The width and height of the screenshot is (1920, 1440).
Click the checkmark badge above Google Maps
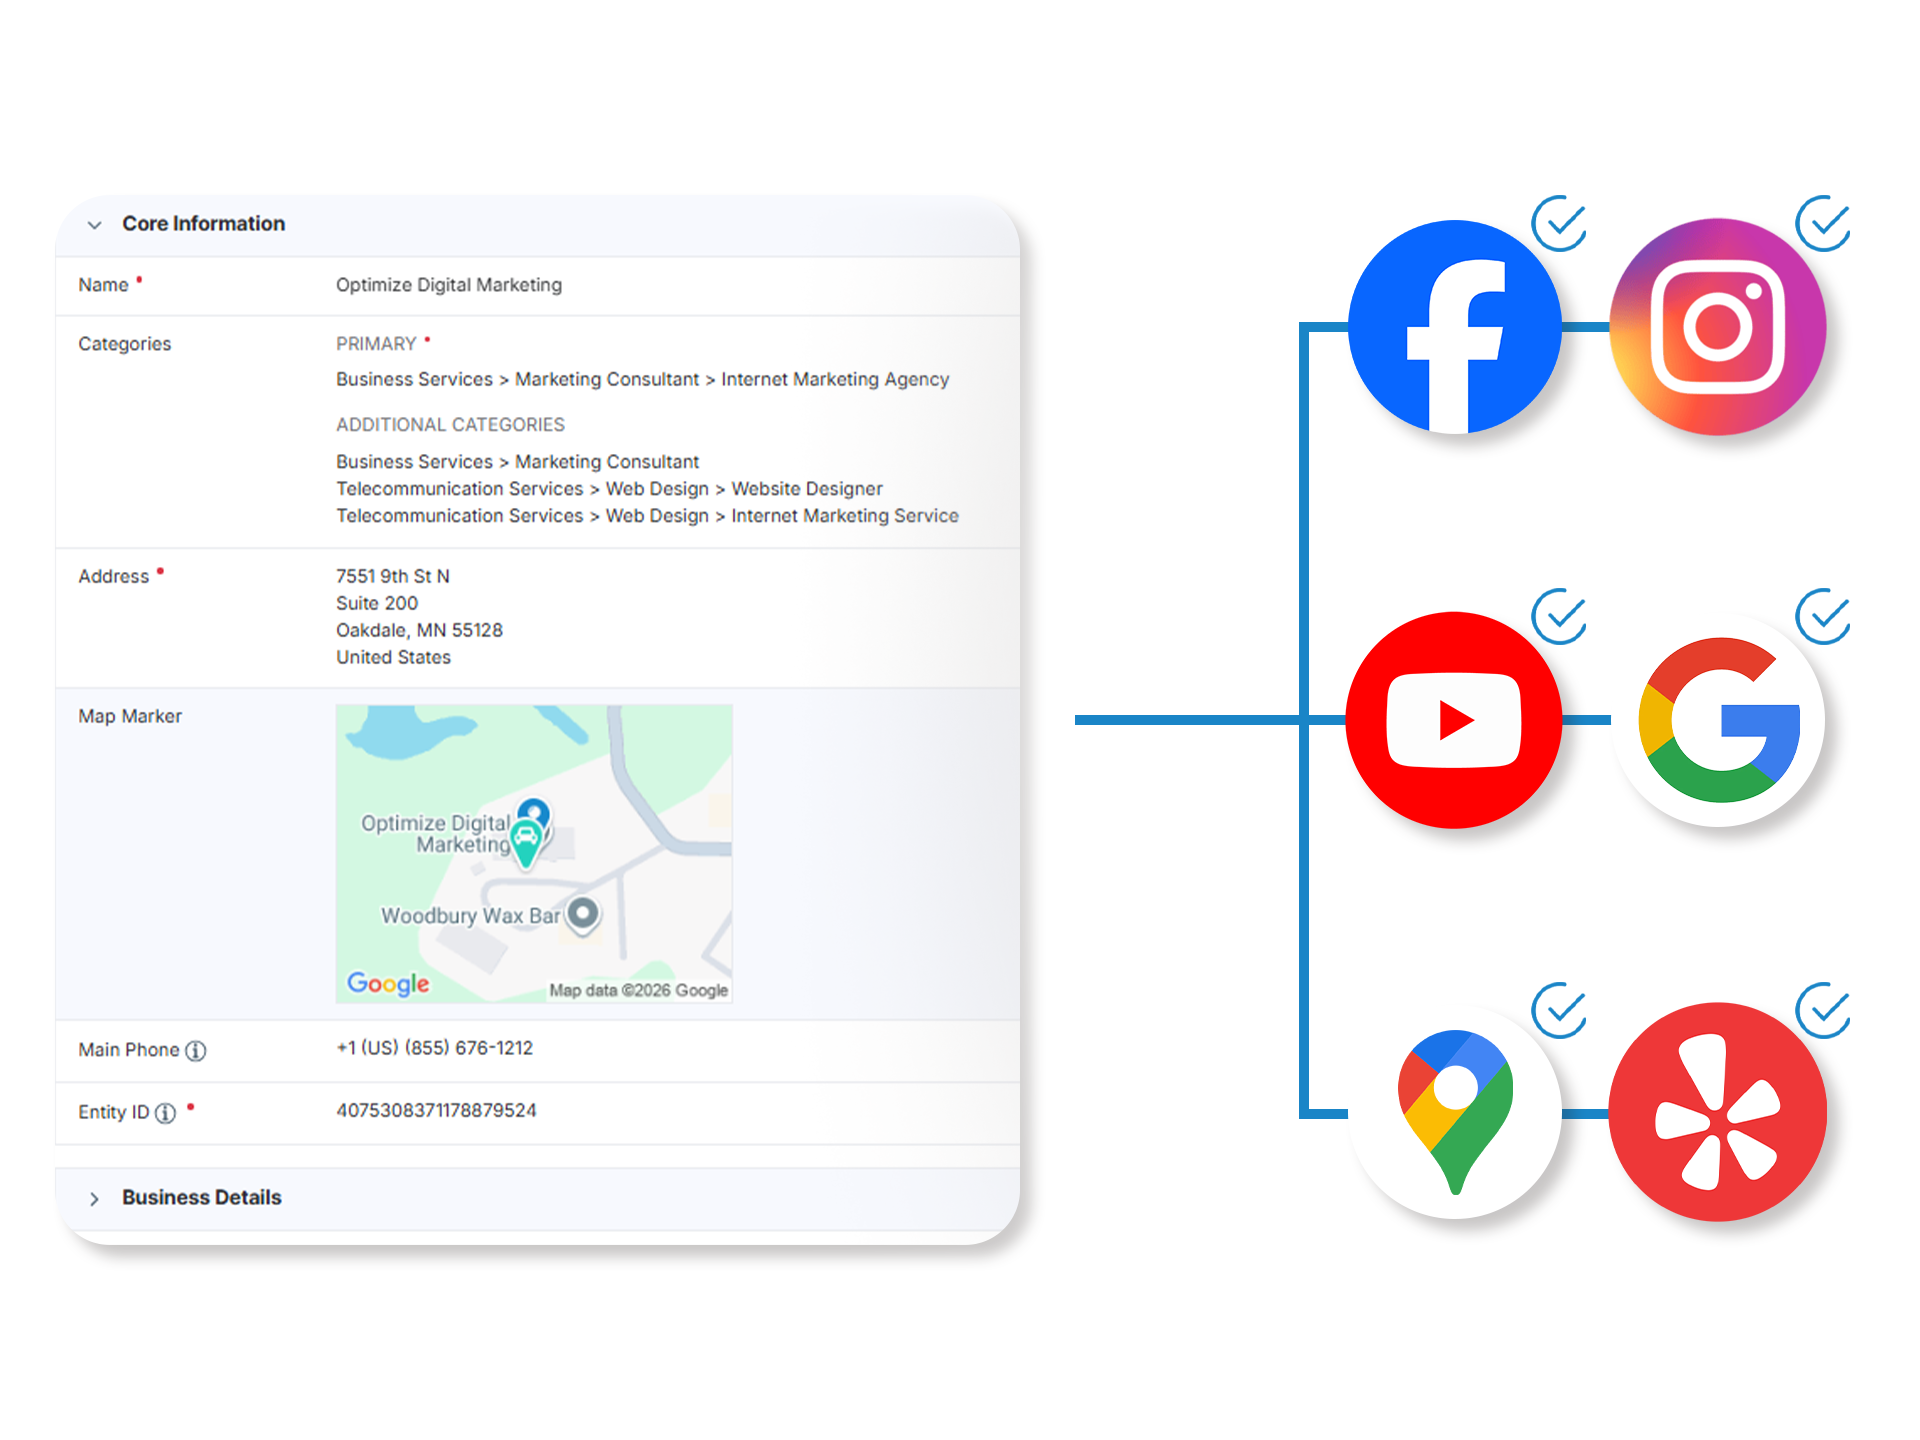[x=1560, y=1010]
